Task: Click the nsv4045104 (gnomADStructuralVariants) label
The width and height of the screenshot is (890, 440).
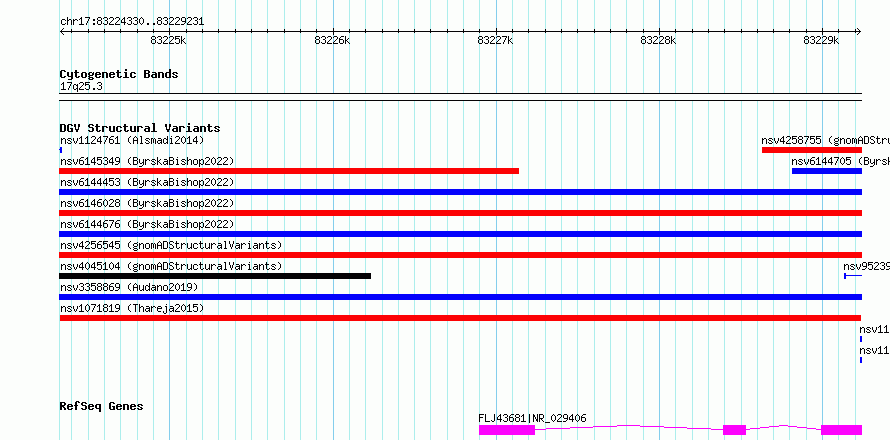Action: coord(171,266)
